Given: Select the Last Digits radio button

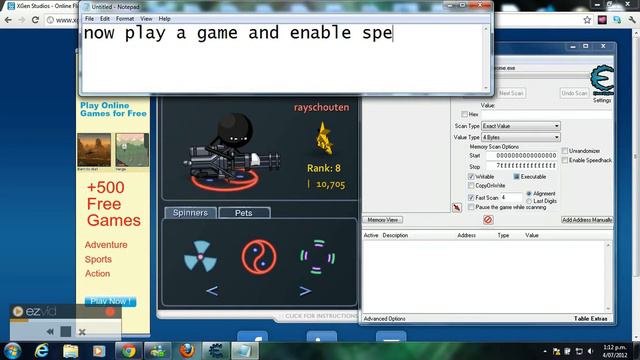Looking at the screenshot, I should point(529,201).
